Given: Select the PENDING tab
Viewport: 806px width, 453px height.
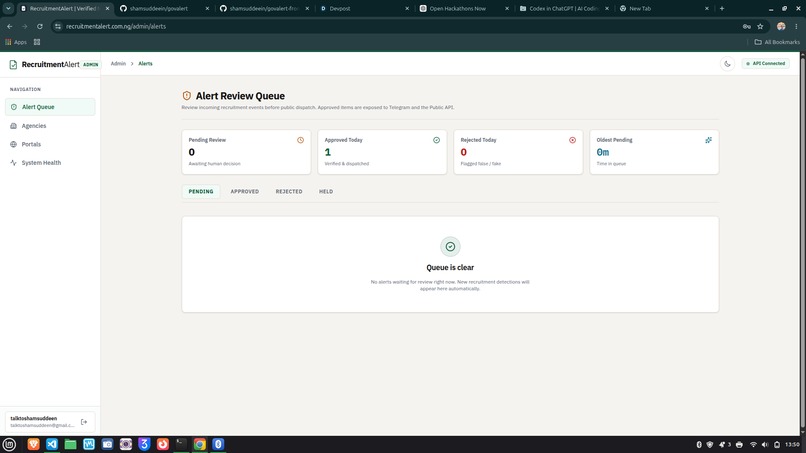Looking at the screenshot, I should pos(201,191).
